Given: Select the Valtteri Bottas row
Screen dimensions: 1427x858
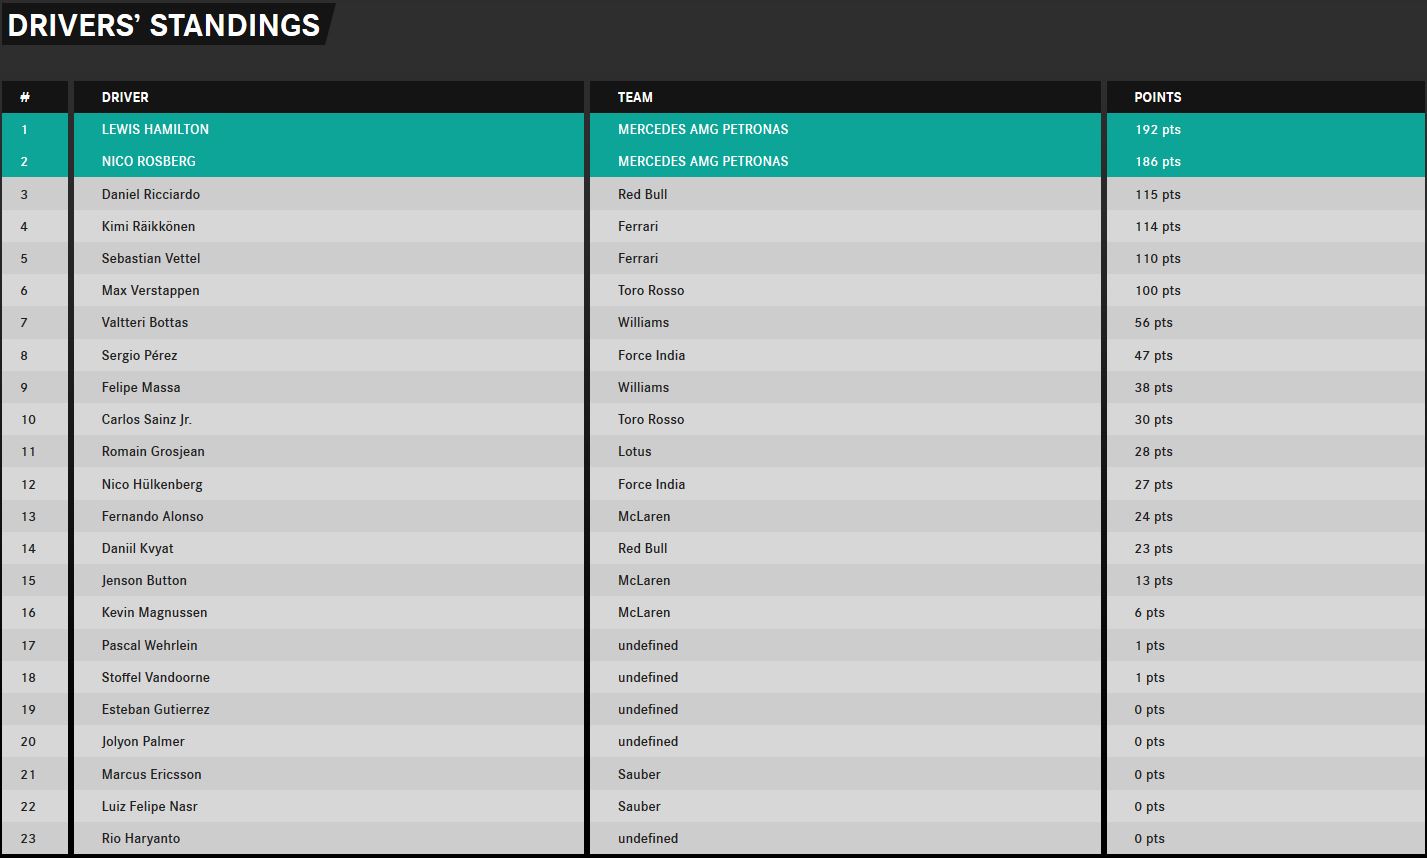Looking at the screenshot, I should pyautogui.click(x=713, y=322).
